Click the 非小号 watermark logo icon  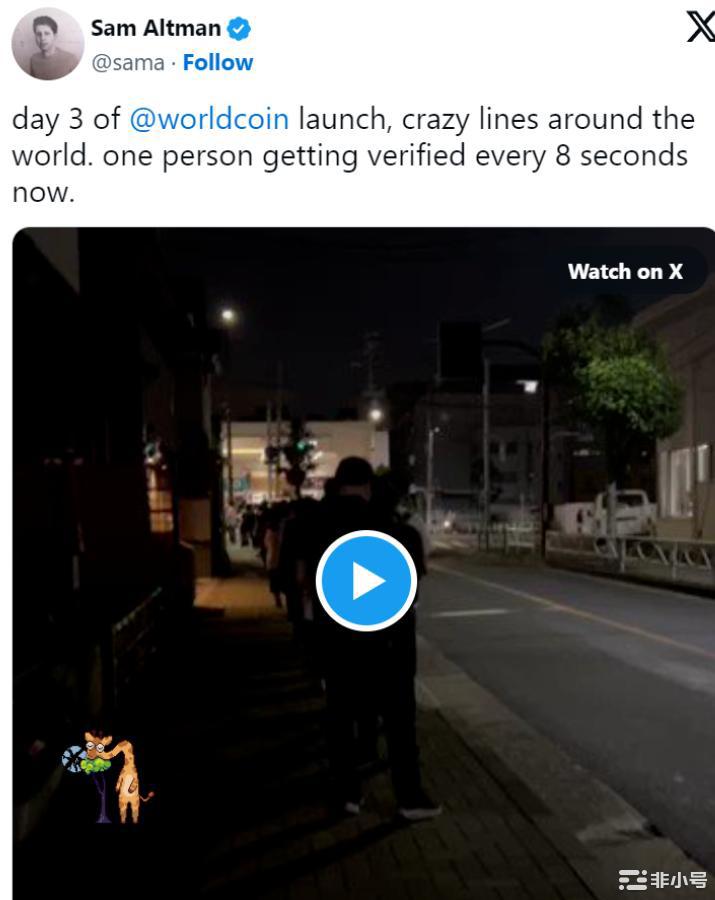pyautogui.click(x=632, y=879)
